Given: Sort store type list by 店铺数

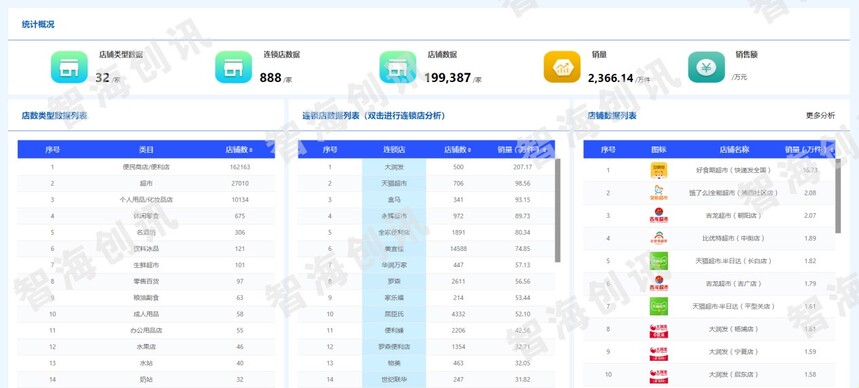Looking at the screenshot, I should point(239,150).
